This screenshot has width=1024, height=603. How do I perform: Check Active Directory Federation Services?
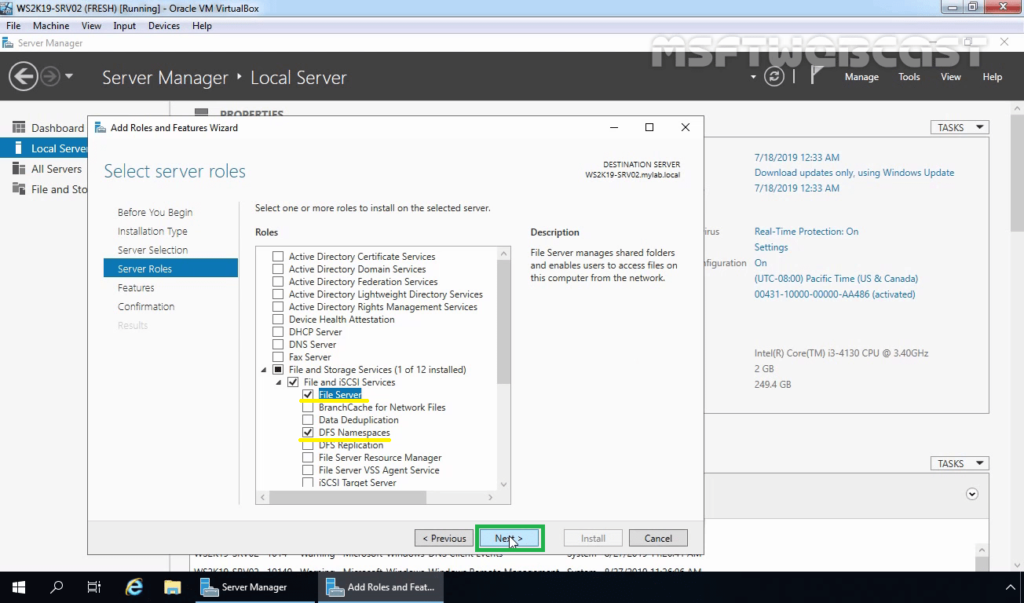pos(278,282)
